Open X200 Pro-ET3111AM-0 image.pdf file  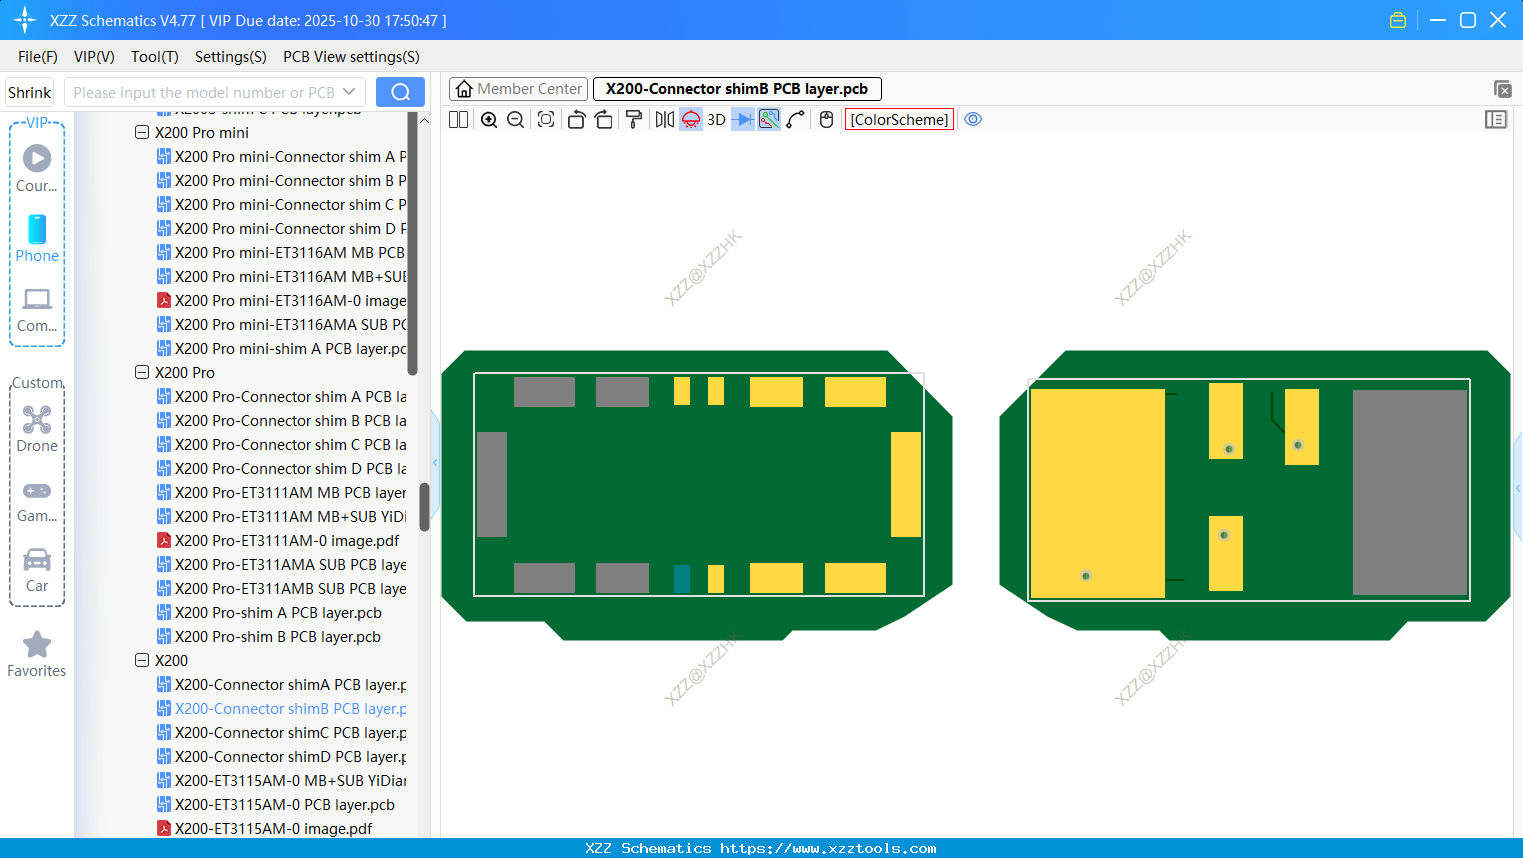(286, 540)
